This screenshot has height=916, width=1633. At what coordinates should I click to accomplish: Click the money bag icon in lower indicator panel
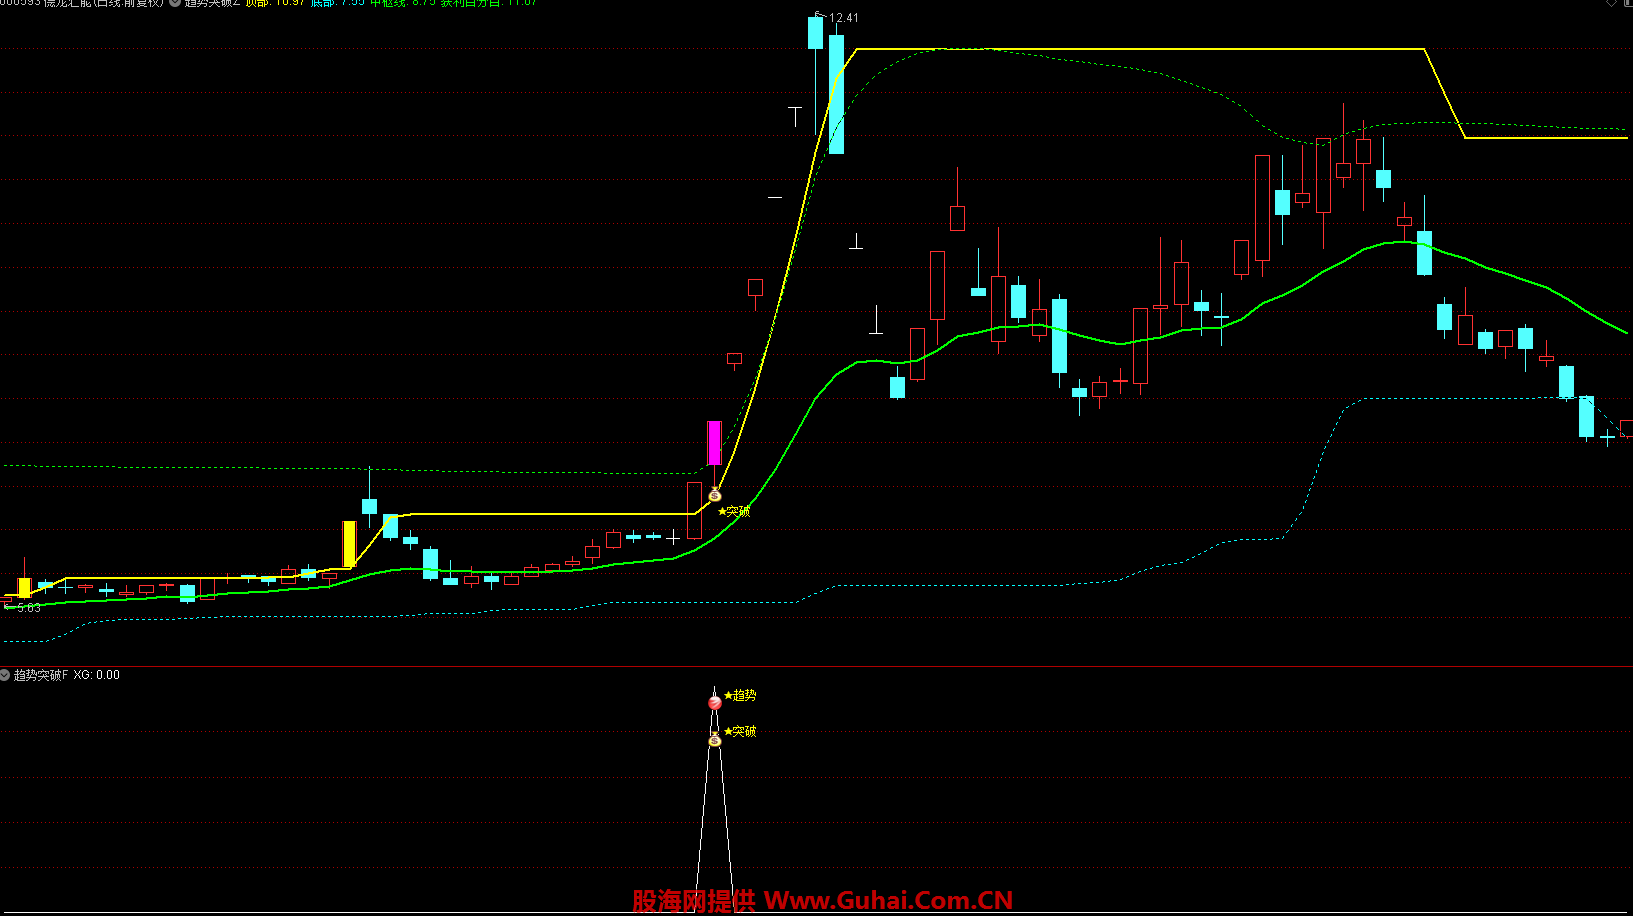coord(715,740)
